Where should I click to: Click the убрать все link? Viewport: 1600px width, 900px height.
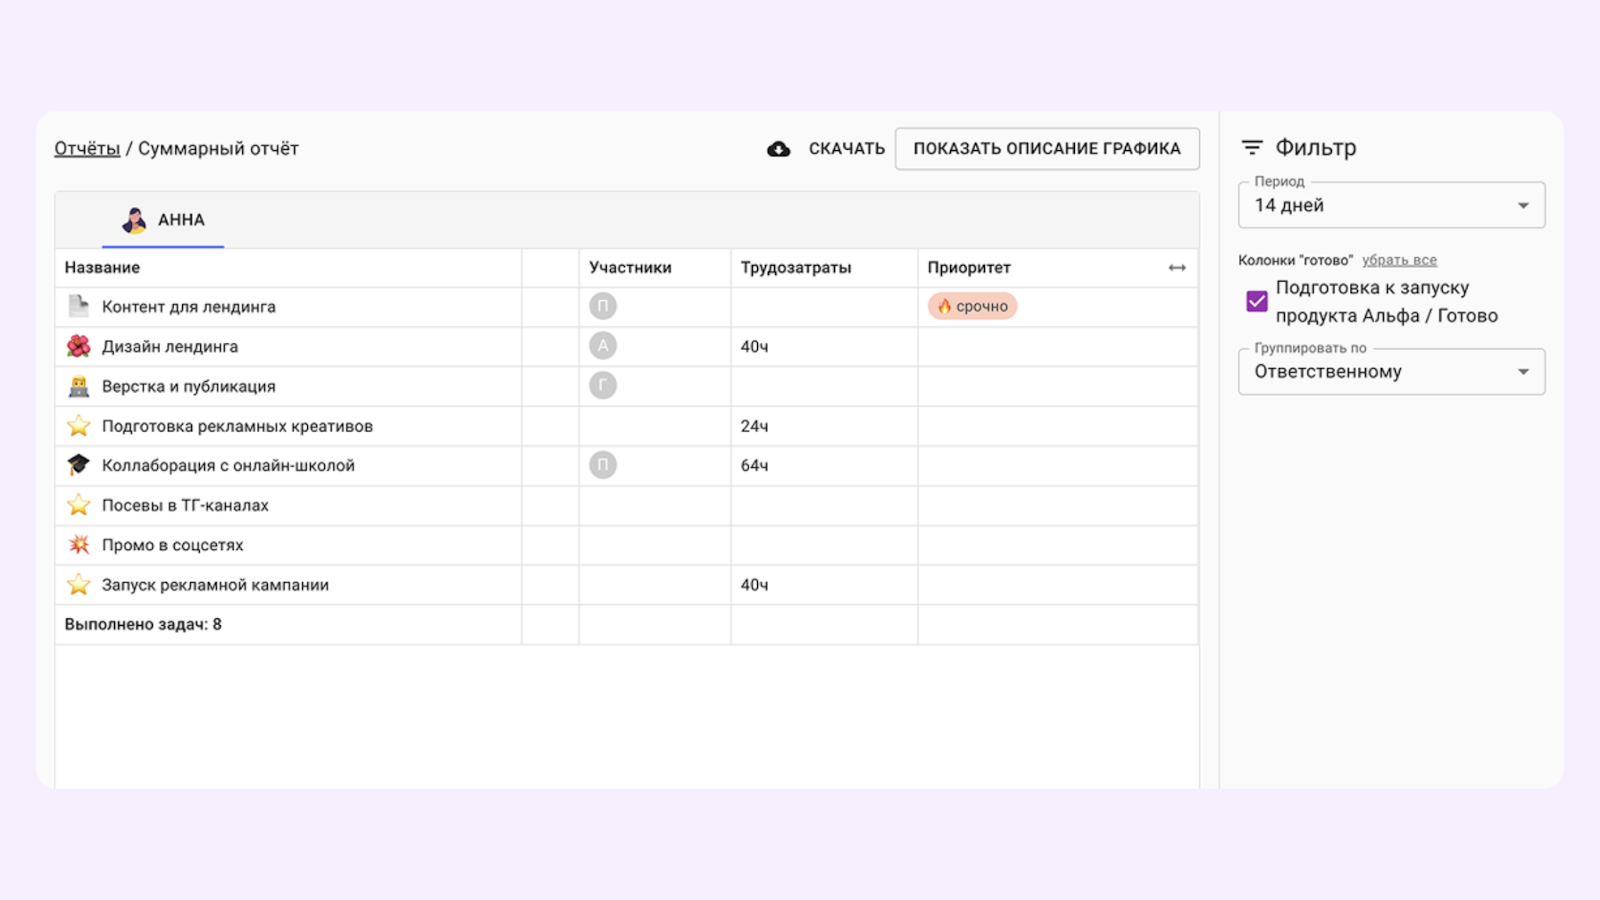[x=1399, y=260]
